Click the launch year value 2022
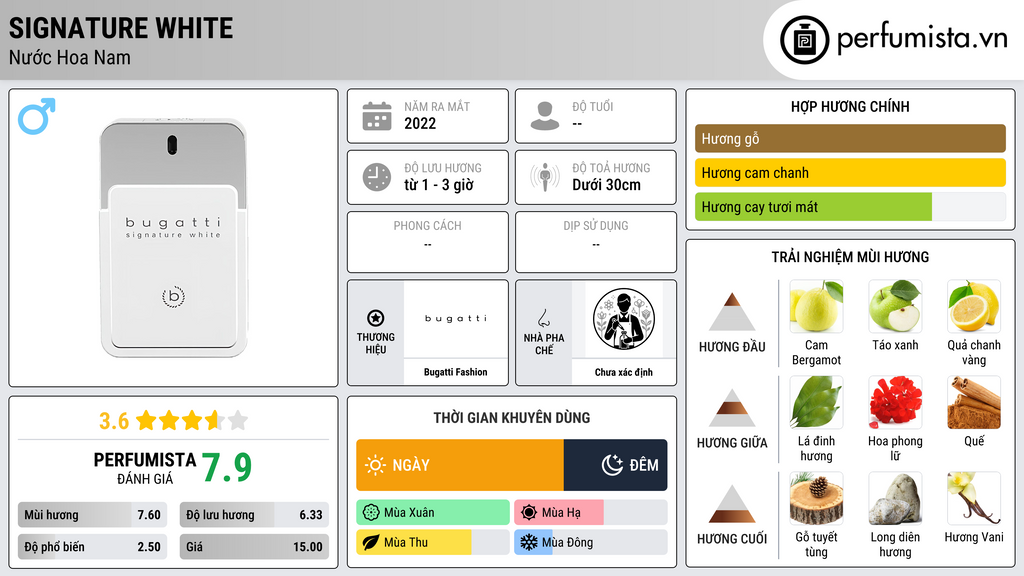Image resolution: width=1024 pixels, height=576 pixels. pyautogui.click(x=420, y=123)
